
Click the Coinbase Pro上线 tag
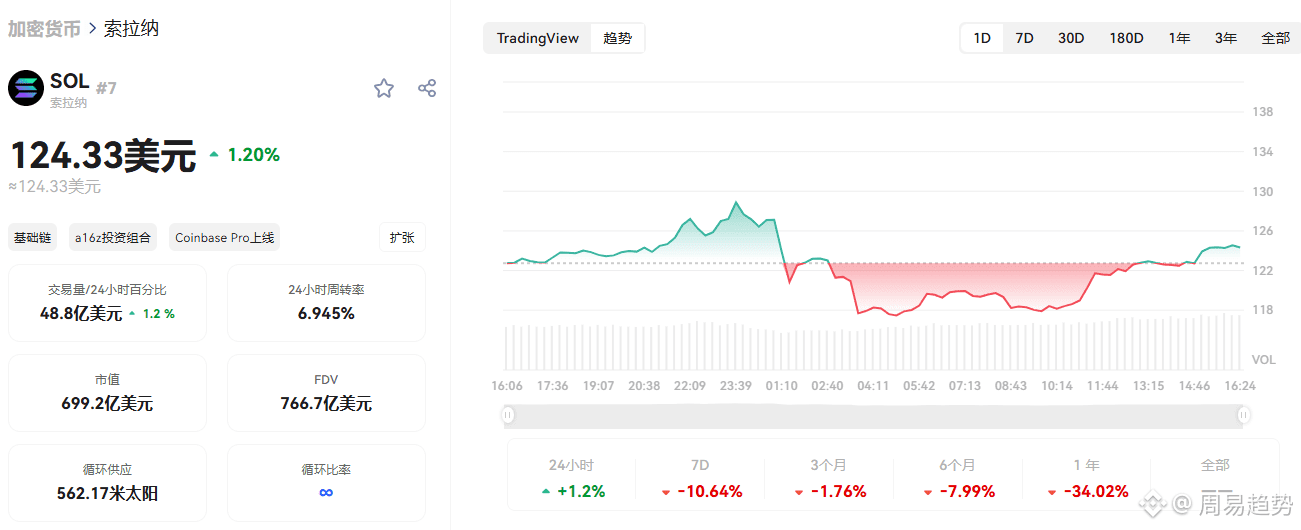pyautogui.click(x=224, y=238)
